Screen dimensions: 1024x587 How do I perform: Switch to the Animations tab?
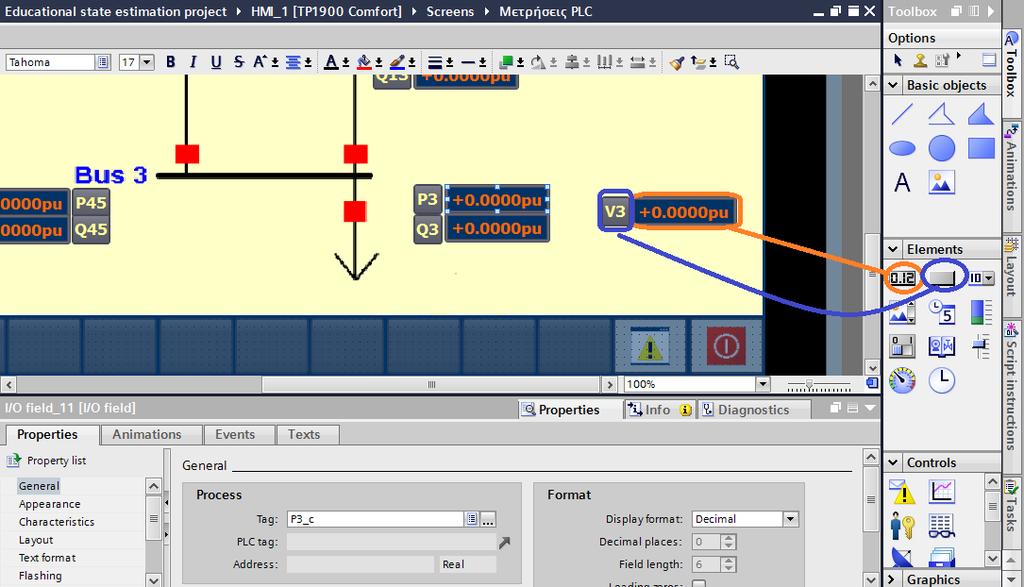pos(147,434)
